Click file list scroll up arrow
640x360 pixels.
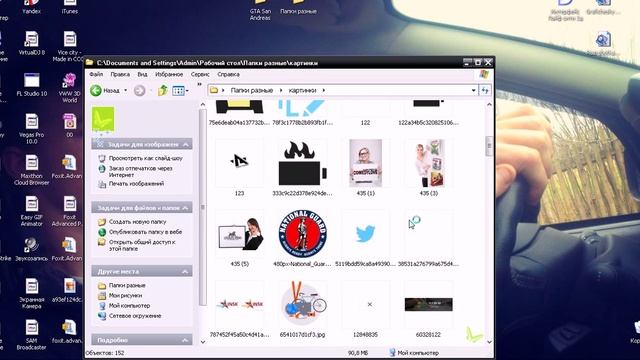point(489,104)
